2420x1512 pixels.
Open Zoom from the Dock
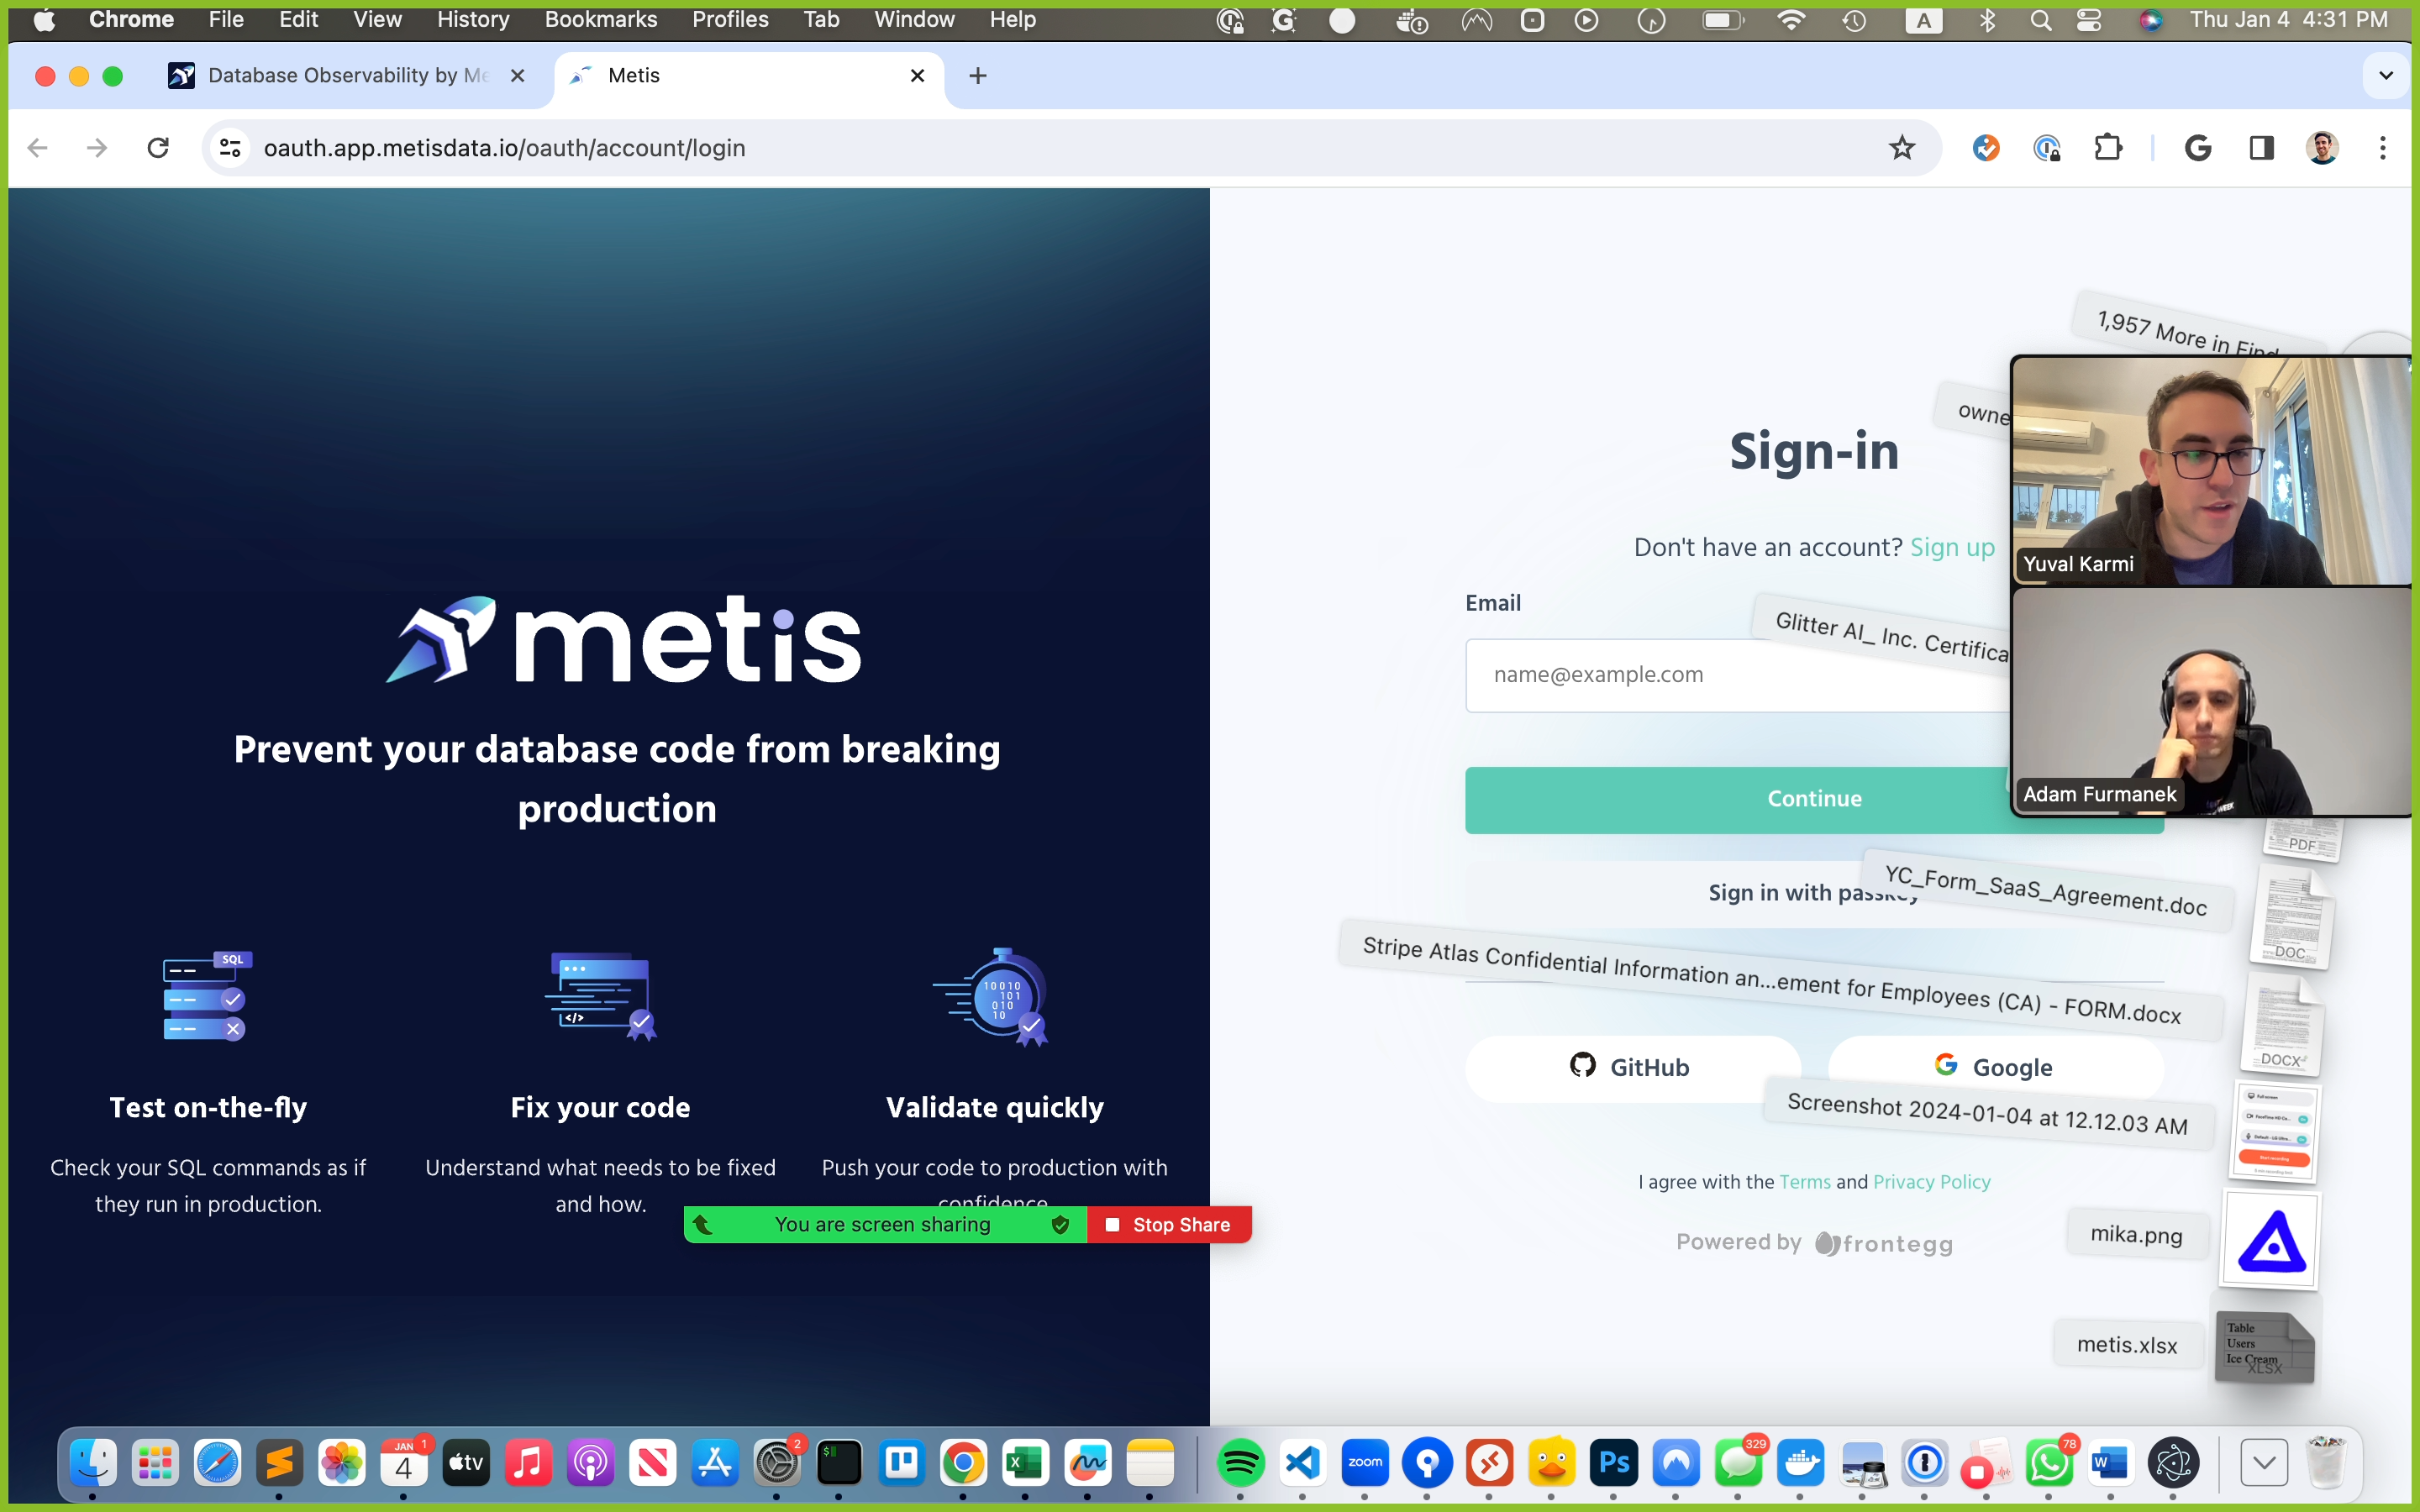tap(1365, 1464)
